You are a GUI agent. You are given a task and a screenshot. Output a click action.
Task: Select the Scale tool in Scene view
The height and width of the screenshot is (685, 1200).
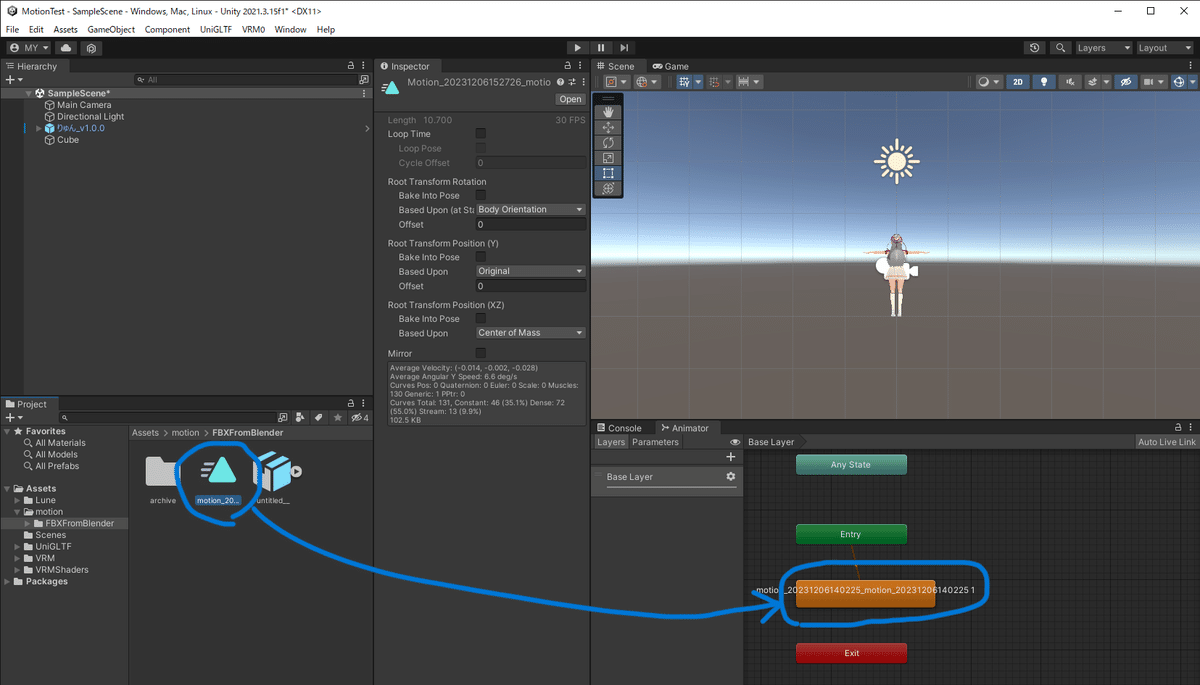tap(608, 158)
